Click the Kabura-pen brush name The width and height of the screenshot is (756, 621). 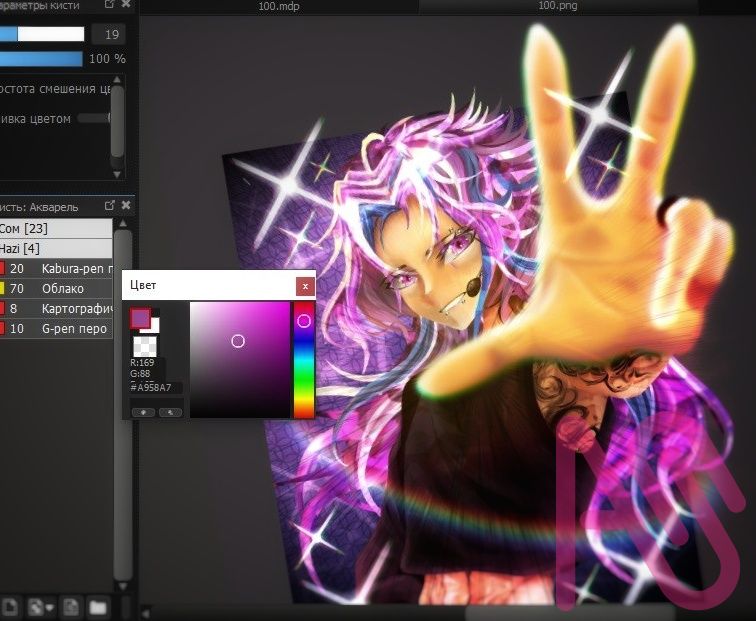click(x=77, y=269)
